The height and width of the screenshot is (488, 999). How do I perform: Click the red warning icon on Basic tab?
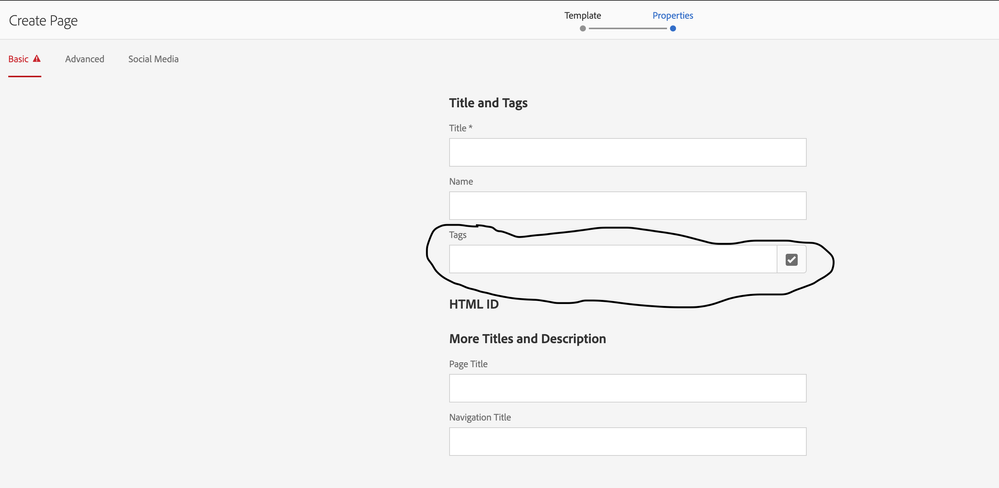point(37,59)
